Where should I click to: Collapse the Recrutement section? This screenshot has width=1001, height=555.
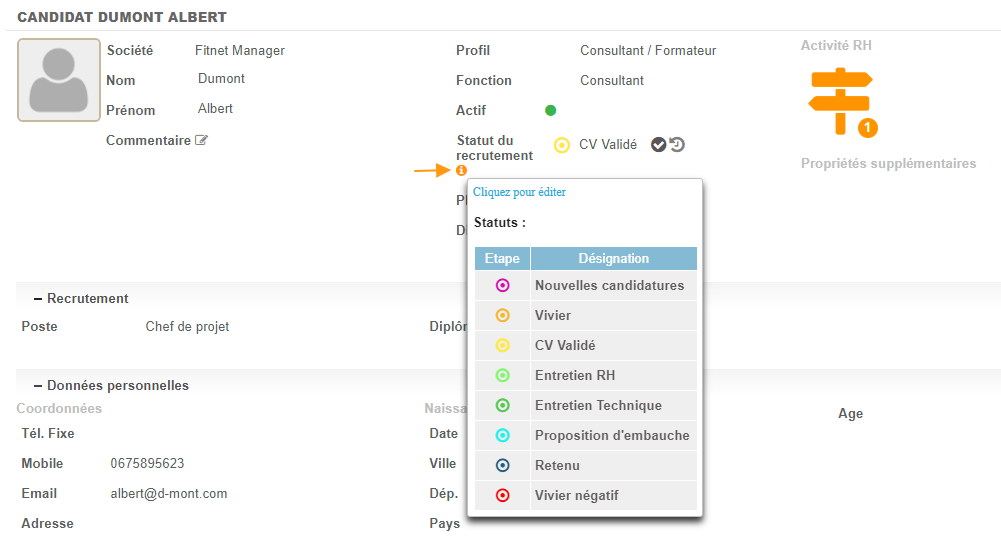[38, 299]
